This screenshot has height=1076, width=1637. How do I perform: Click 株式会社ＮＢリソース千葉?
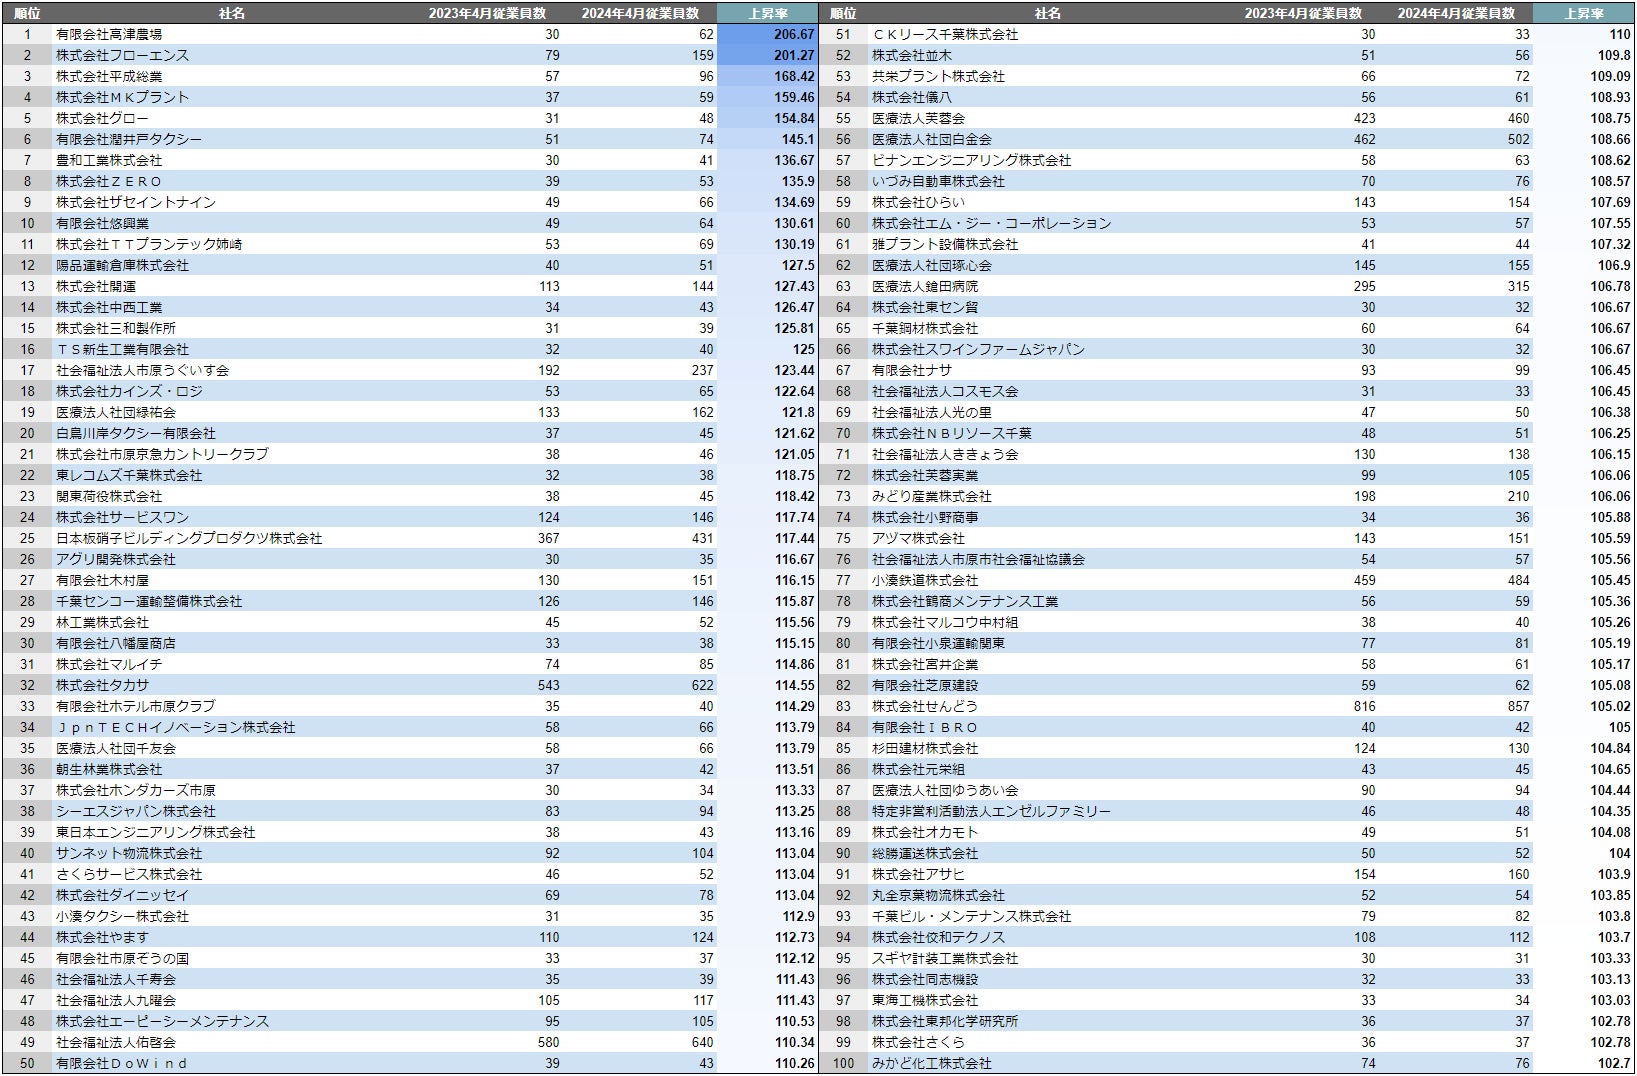[x=952, y=433]
